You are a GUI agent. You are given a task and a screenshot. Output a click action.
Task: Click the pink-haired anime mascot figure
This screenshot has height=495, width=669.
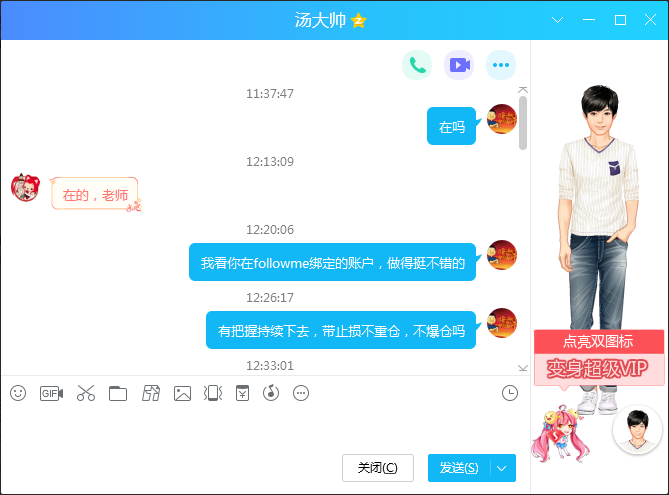[x=560, y=434]
